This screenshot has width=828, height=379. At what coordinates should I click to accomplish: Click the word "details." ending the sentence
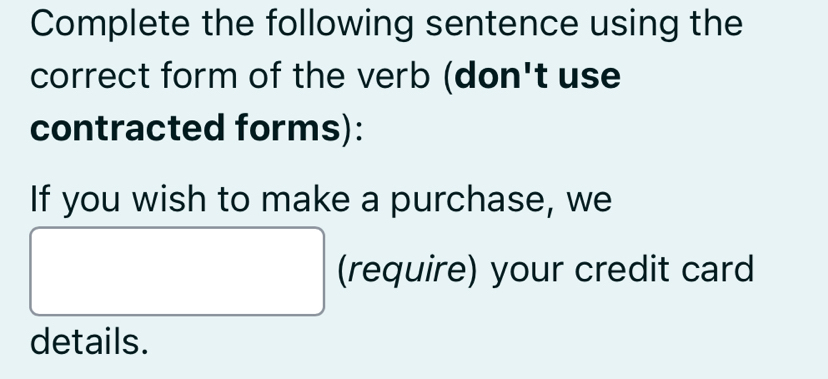coord(89,341)
